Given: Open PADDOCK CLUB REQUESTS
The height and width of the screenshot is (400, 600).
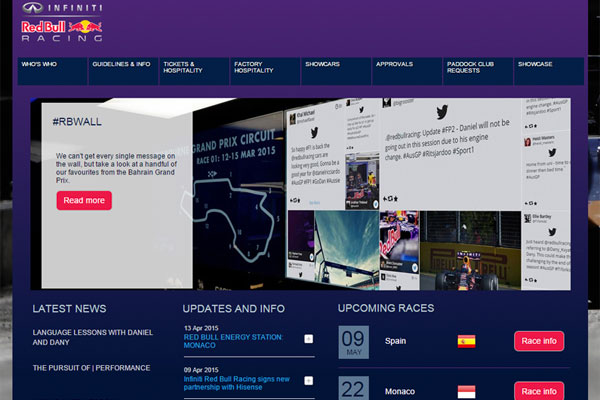Looking at the screenshot, I should 478,71.
